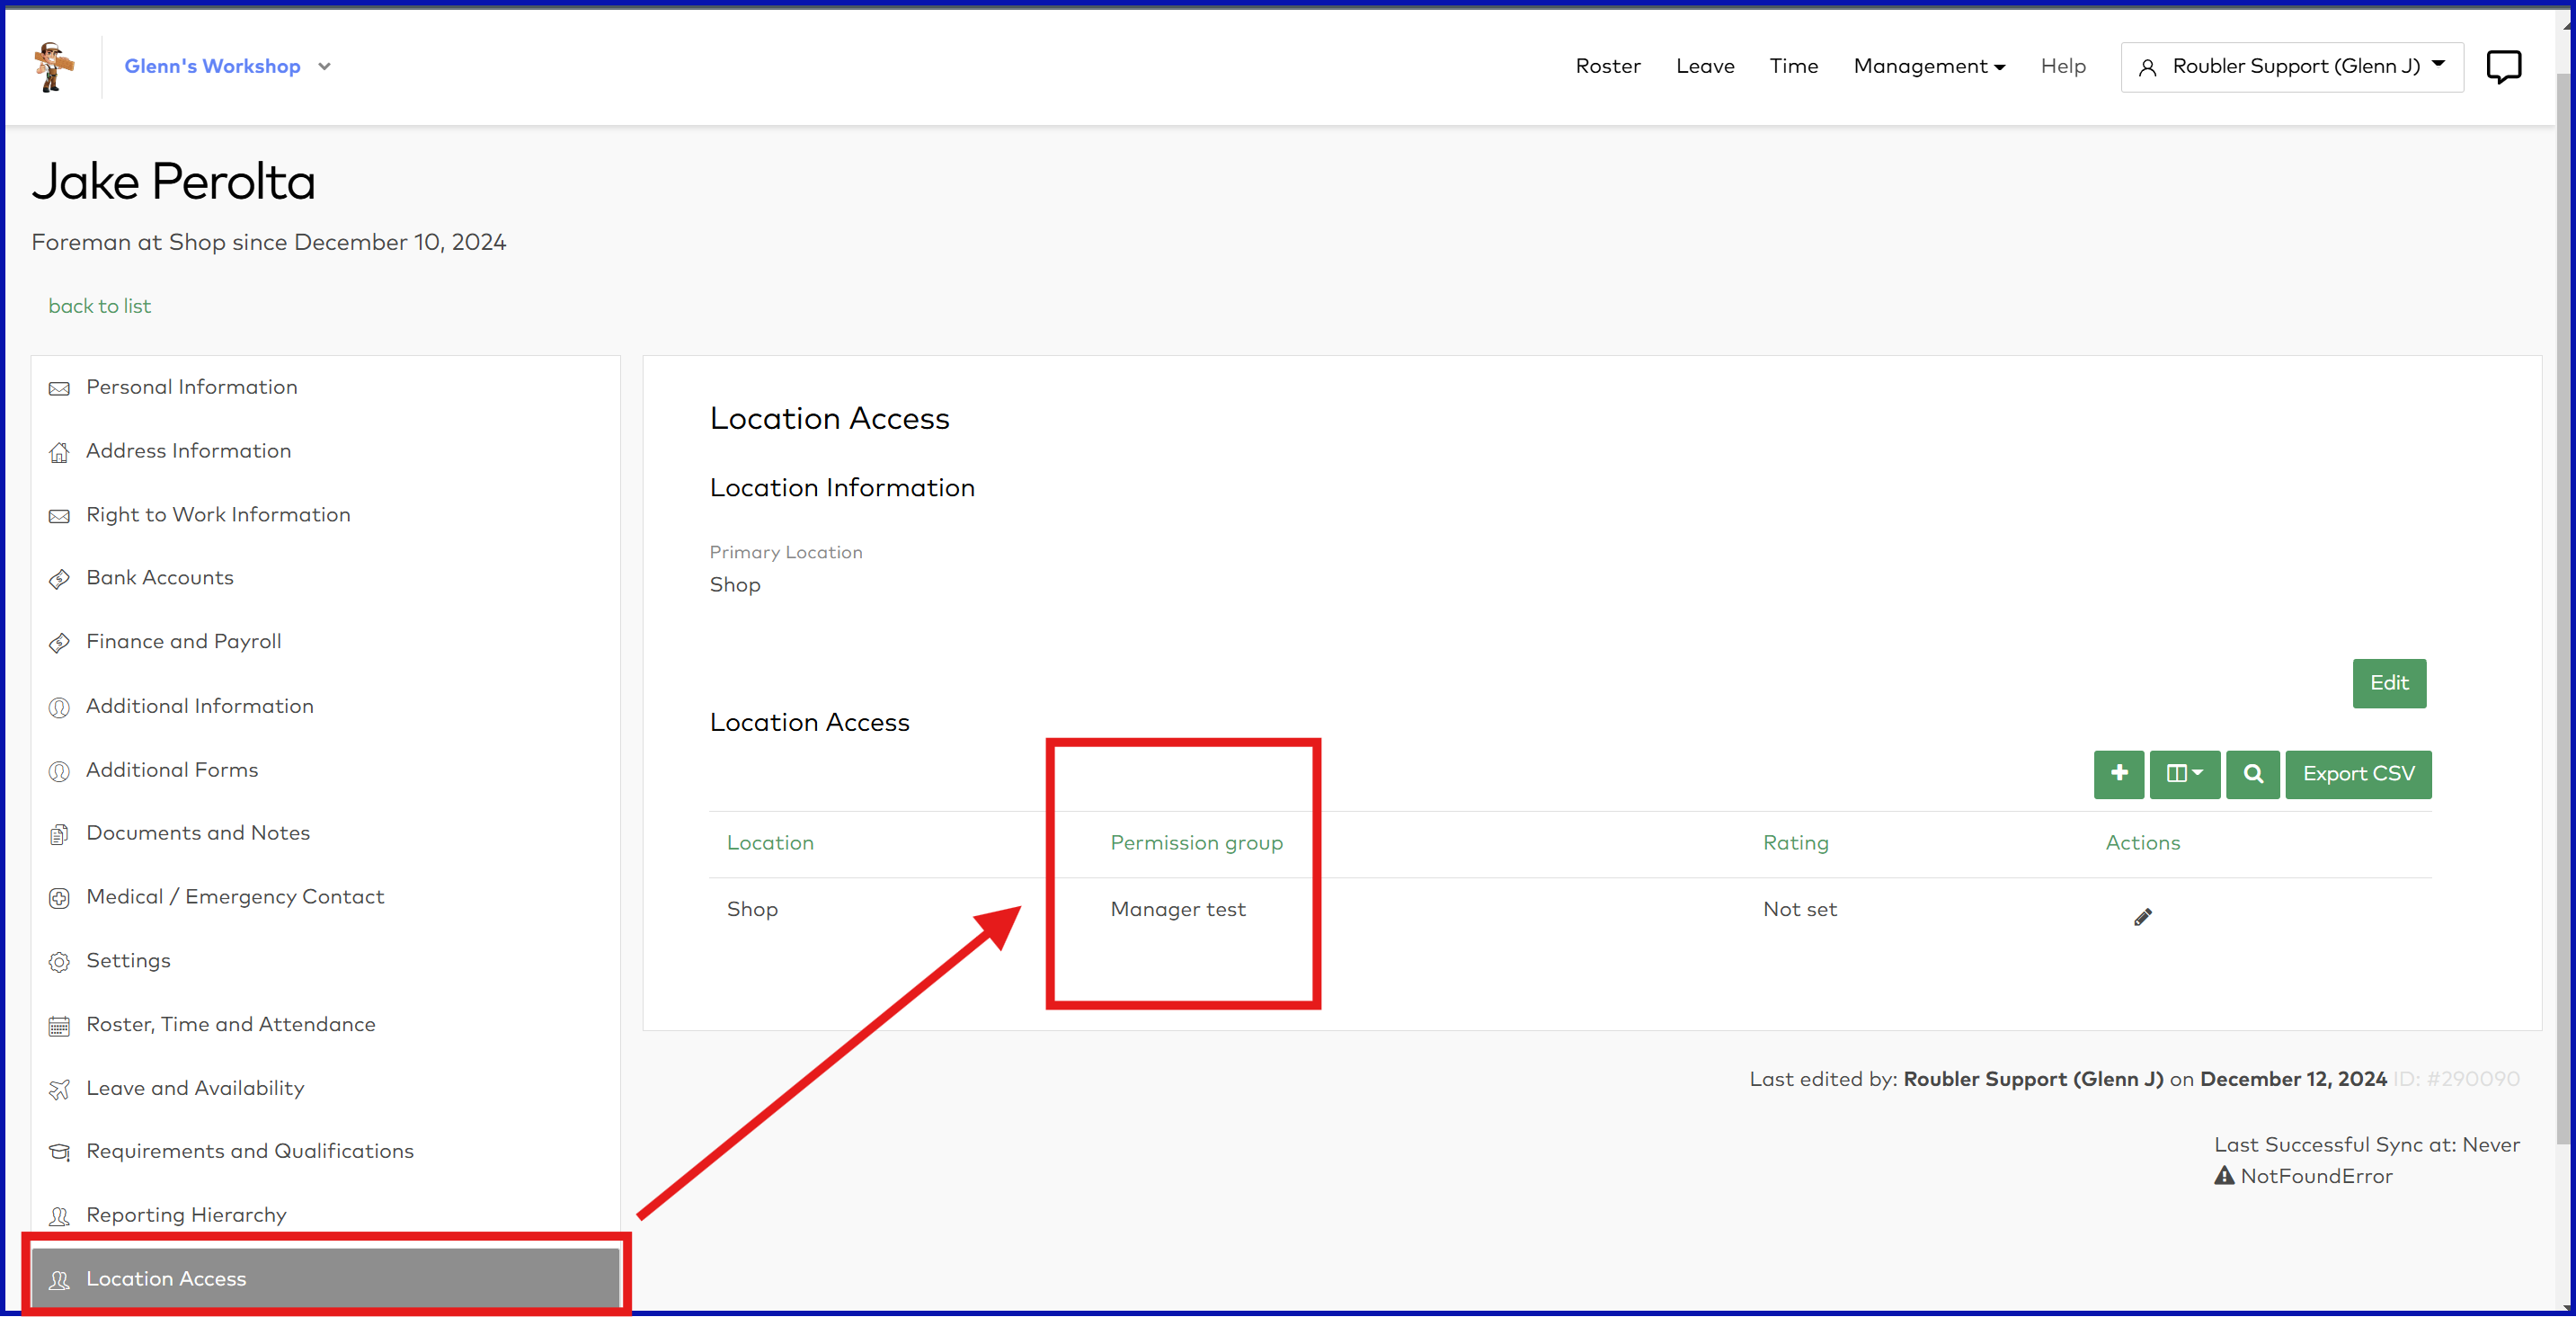Click the warning triangle beside NotFoundError
Screen dimensions: 2576x1317
(2223, 1176)
